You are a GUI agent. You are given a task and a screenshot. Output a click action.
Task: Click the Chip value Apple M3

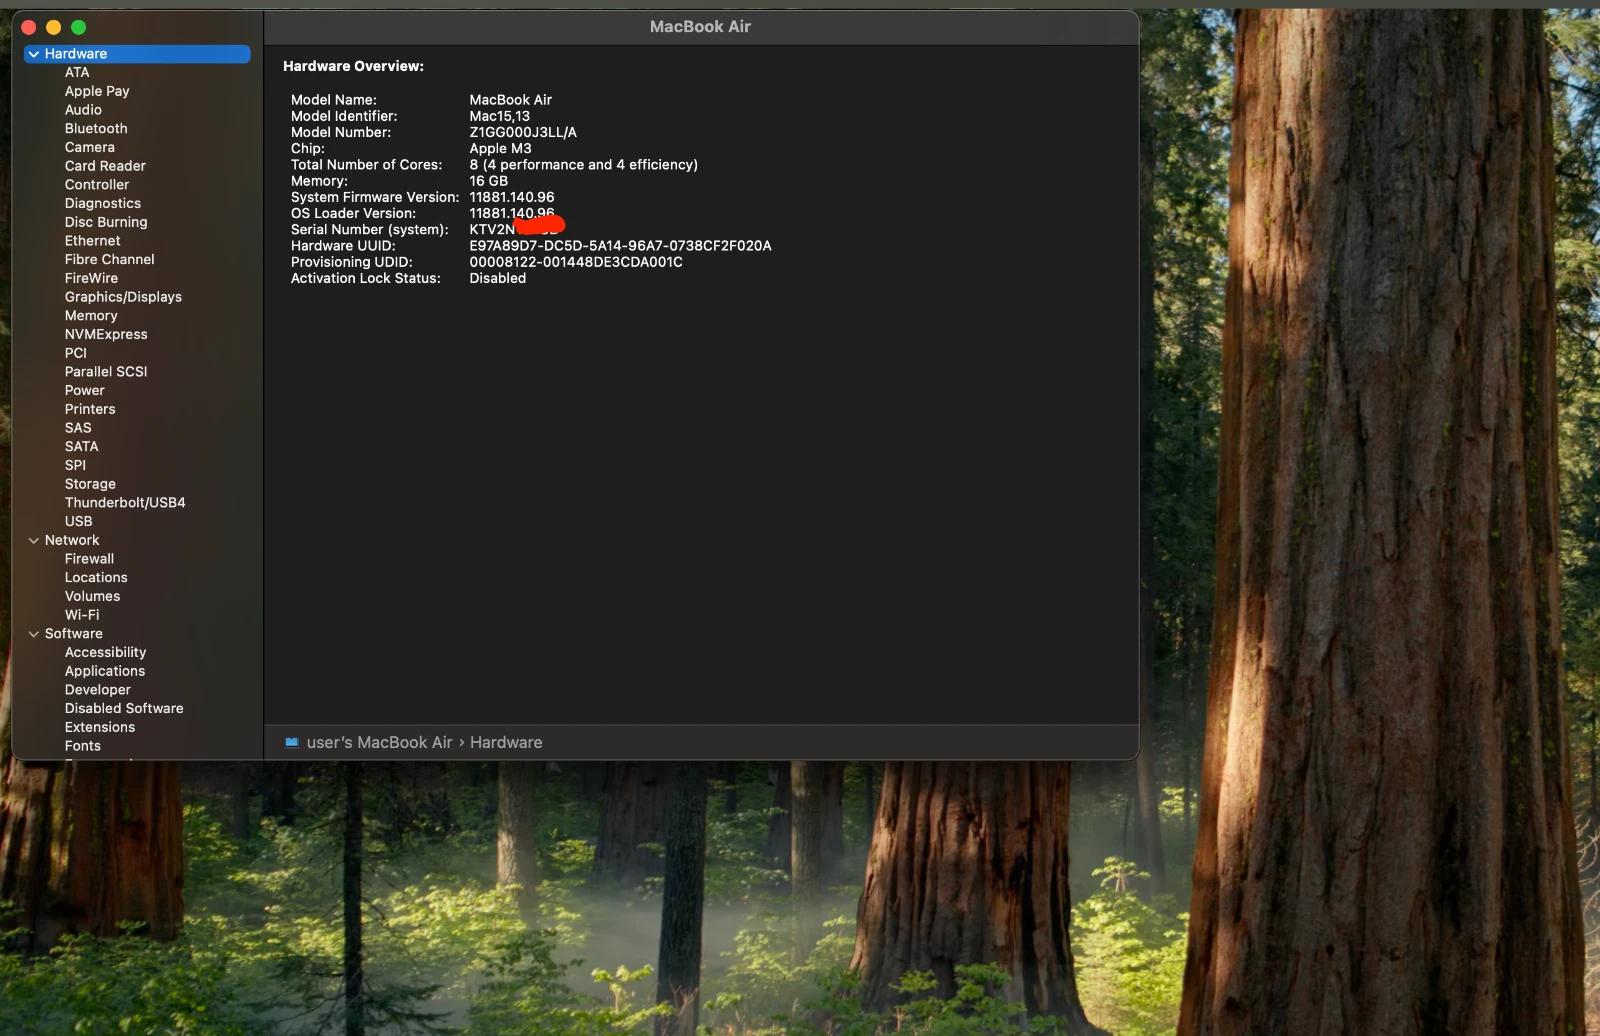click(x=500, y=148)
